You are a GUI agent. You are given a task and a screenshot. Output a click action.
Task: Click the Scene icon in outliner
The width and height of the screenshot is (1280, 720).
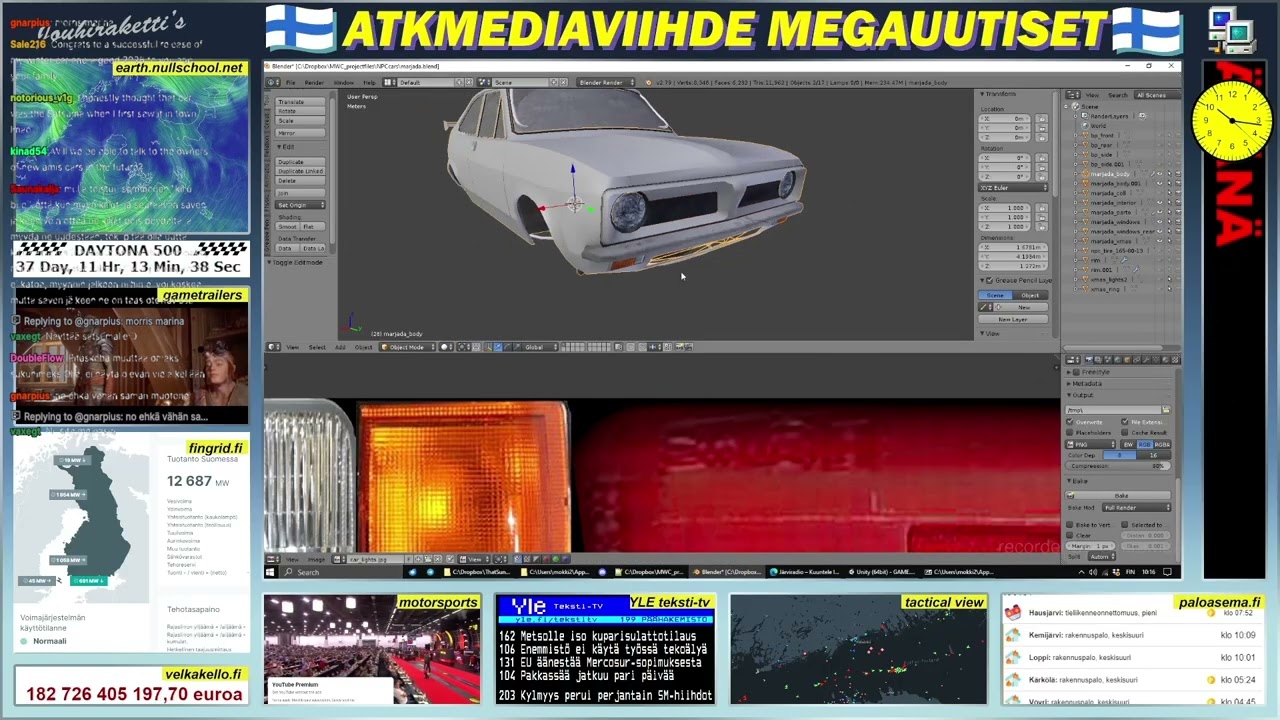[1076, 106]
